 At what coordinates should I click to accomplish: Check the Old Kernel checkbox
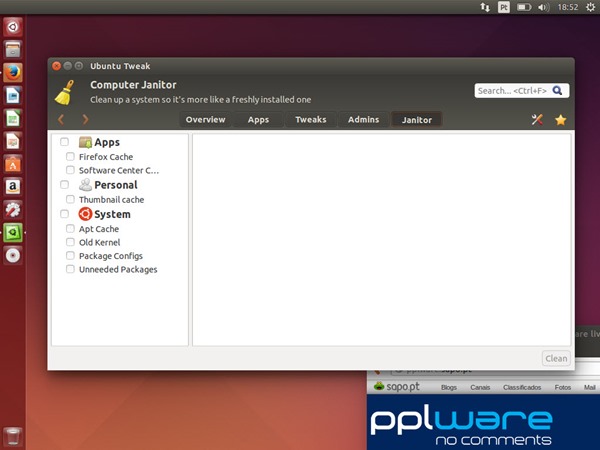click(70, 242)
